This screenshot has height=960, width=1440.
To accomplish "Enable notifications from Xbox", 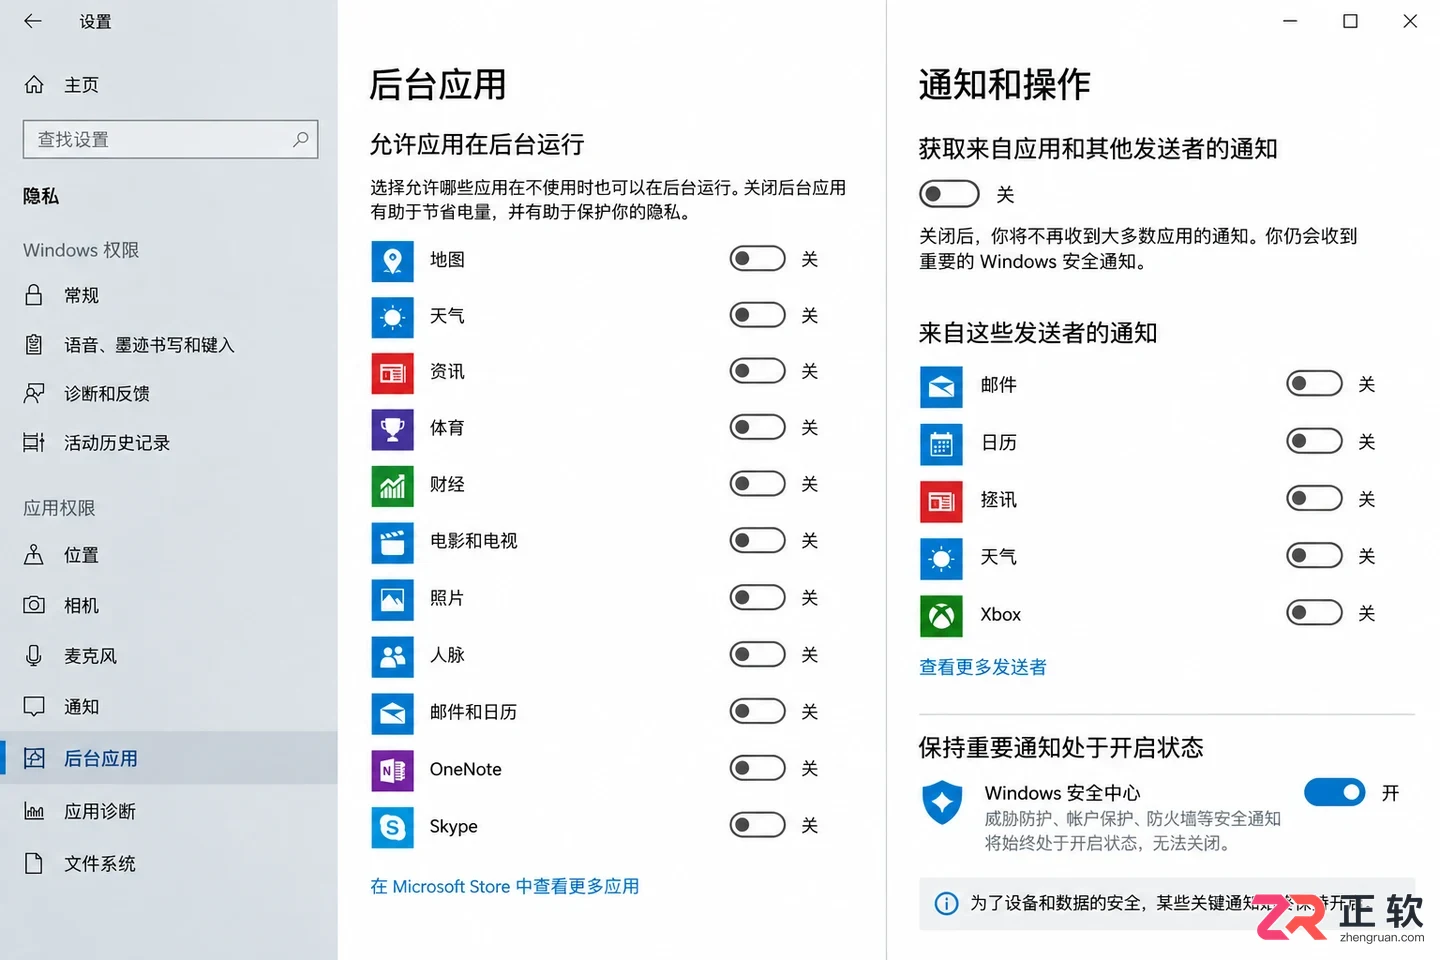I will pyautogui.click(x=1314, y=612).
